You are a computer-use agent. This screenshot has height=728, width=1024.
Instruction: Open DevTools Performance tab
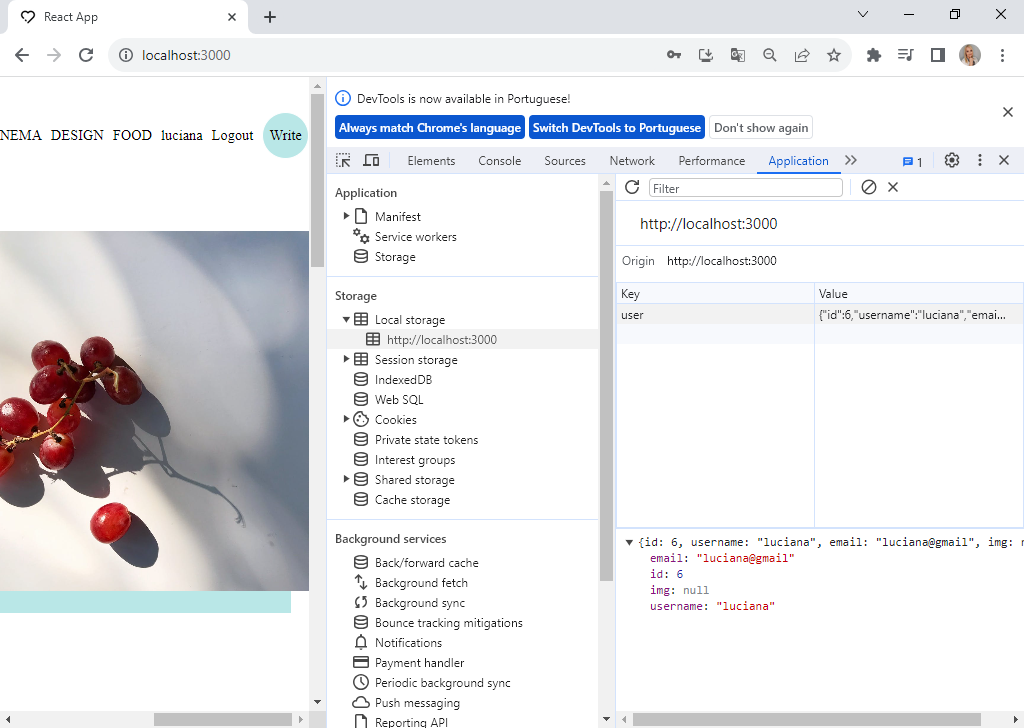712,161
